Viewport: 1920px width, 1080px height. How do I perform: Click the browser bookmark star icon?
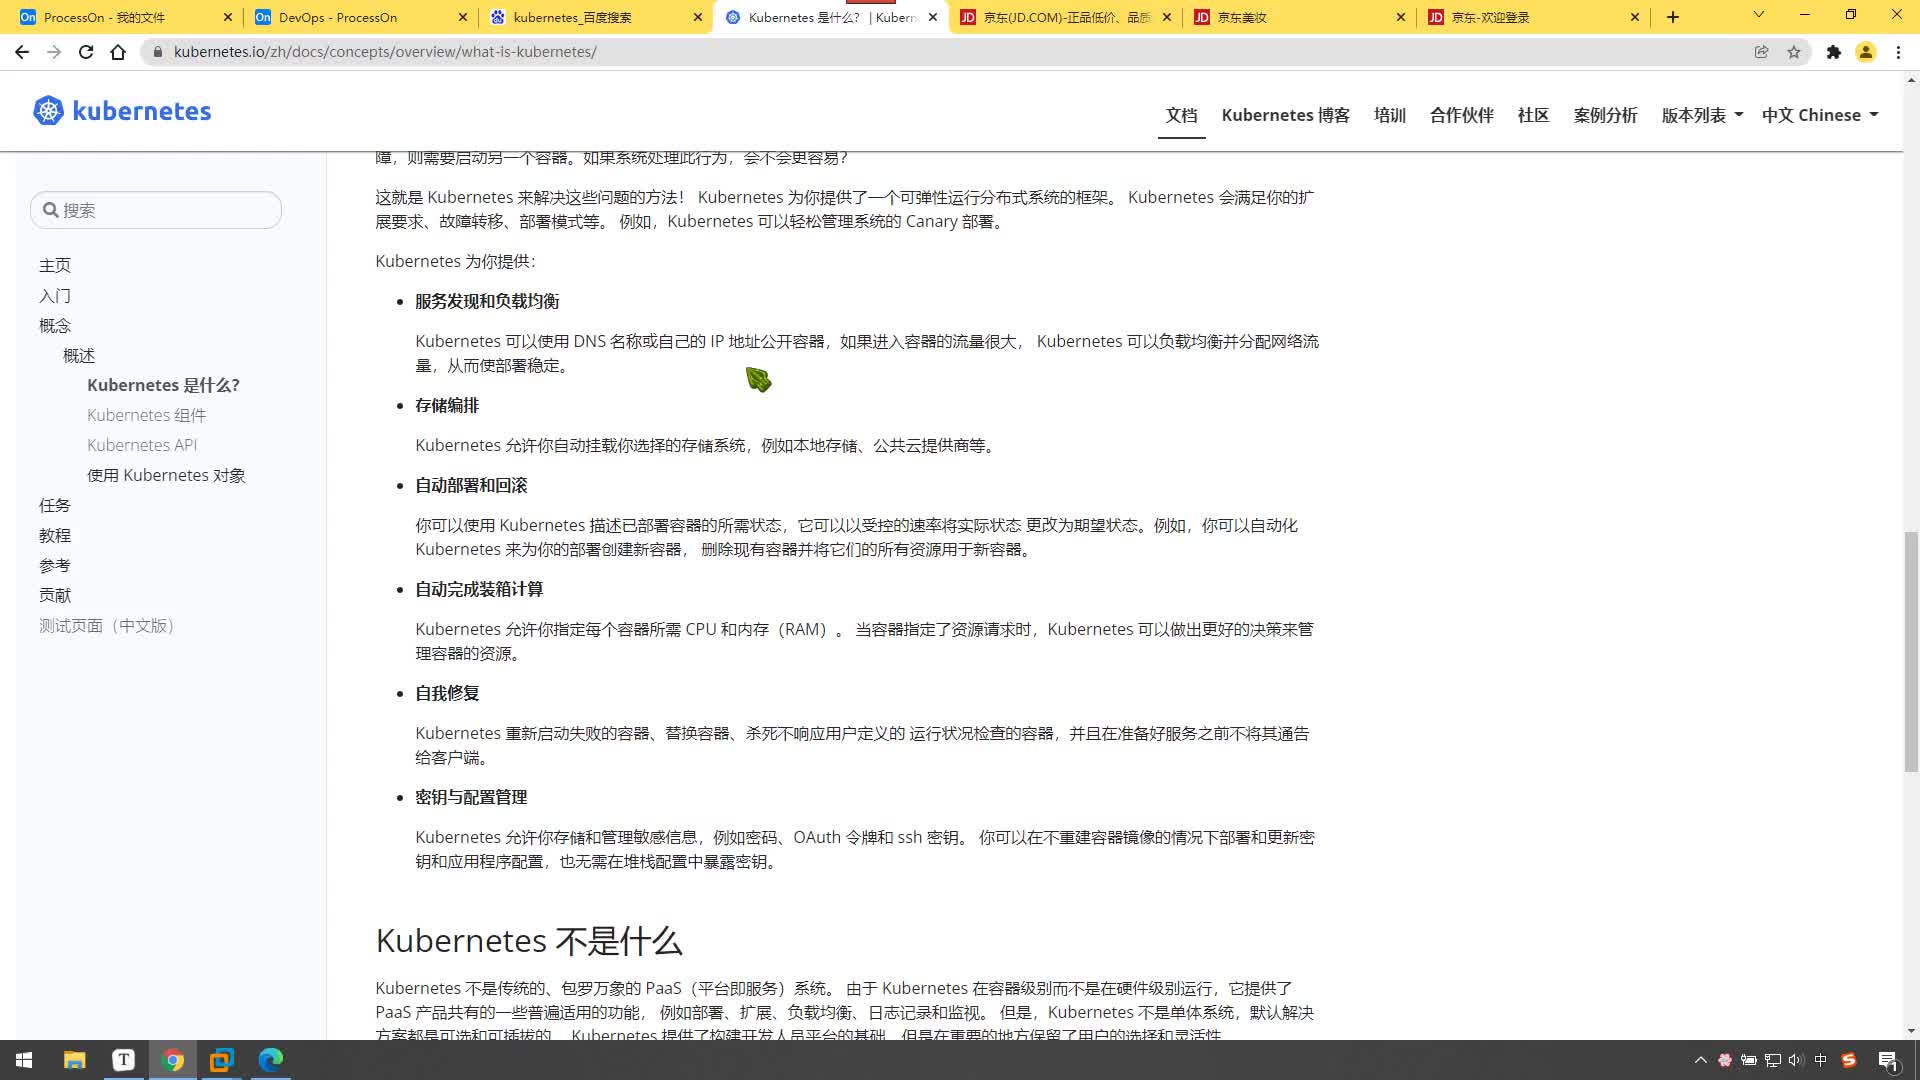(x=1796, y=51)
